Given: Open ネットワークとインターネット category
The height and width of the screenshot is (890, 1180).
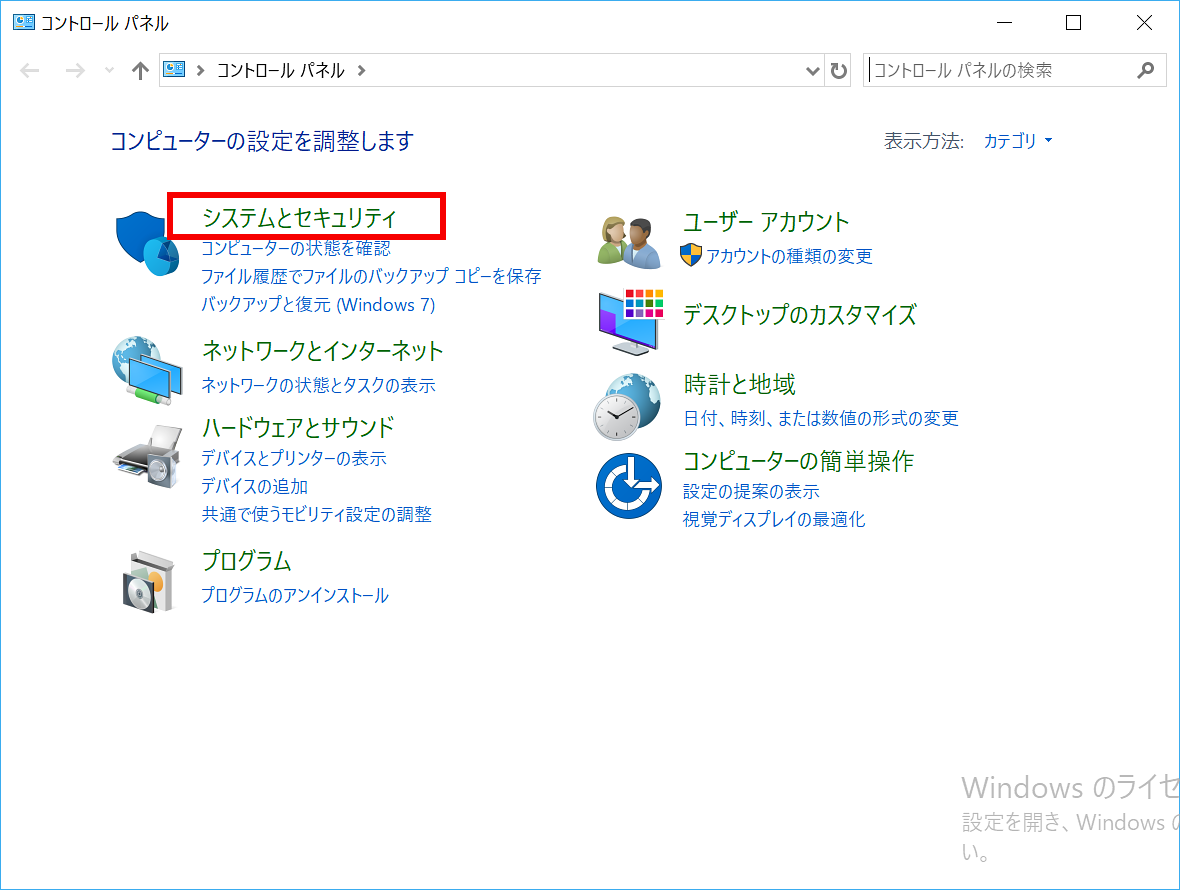Looking at the screenshot, I should click(x=323, y=351).
